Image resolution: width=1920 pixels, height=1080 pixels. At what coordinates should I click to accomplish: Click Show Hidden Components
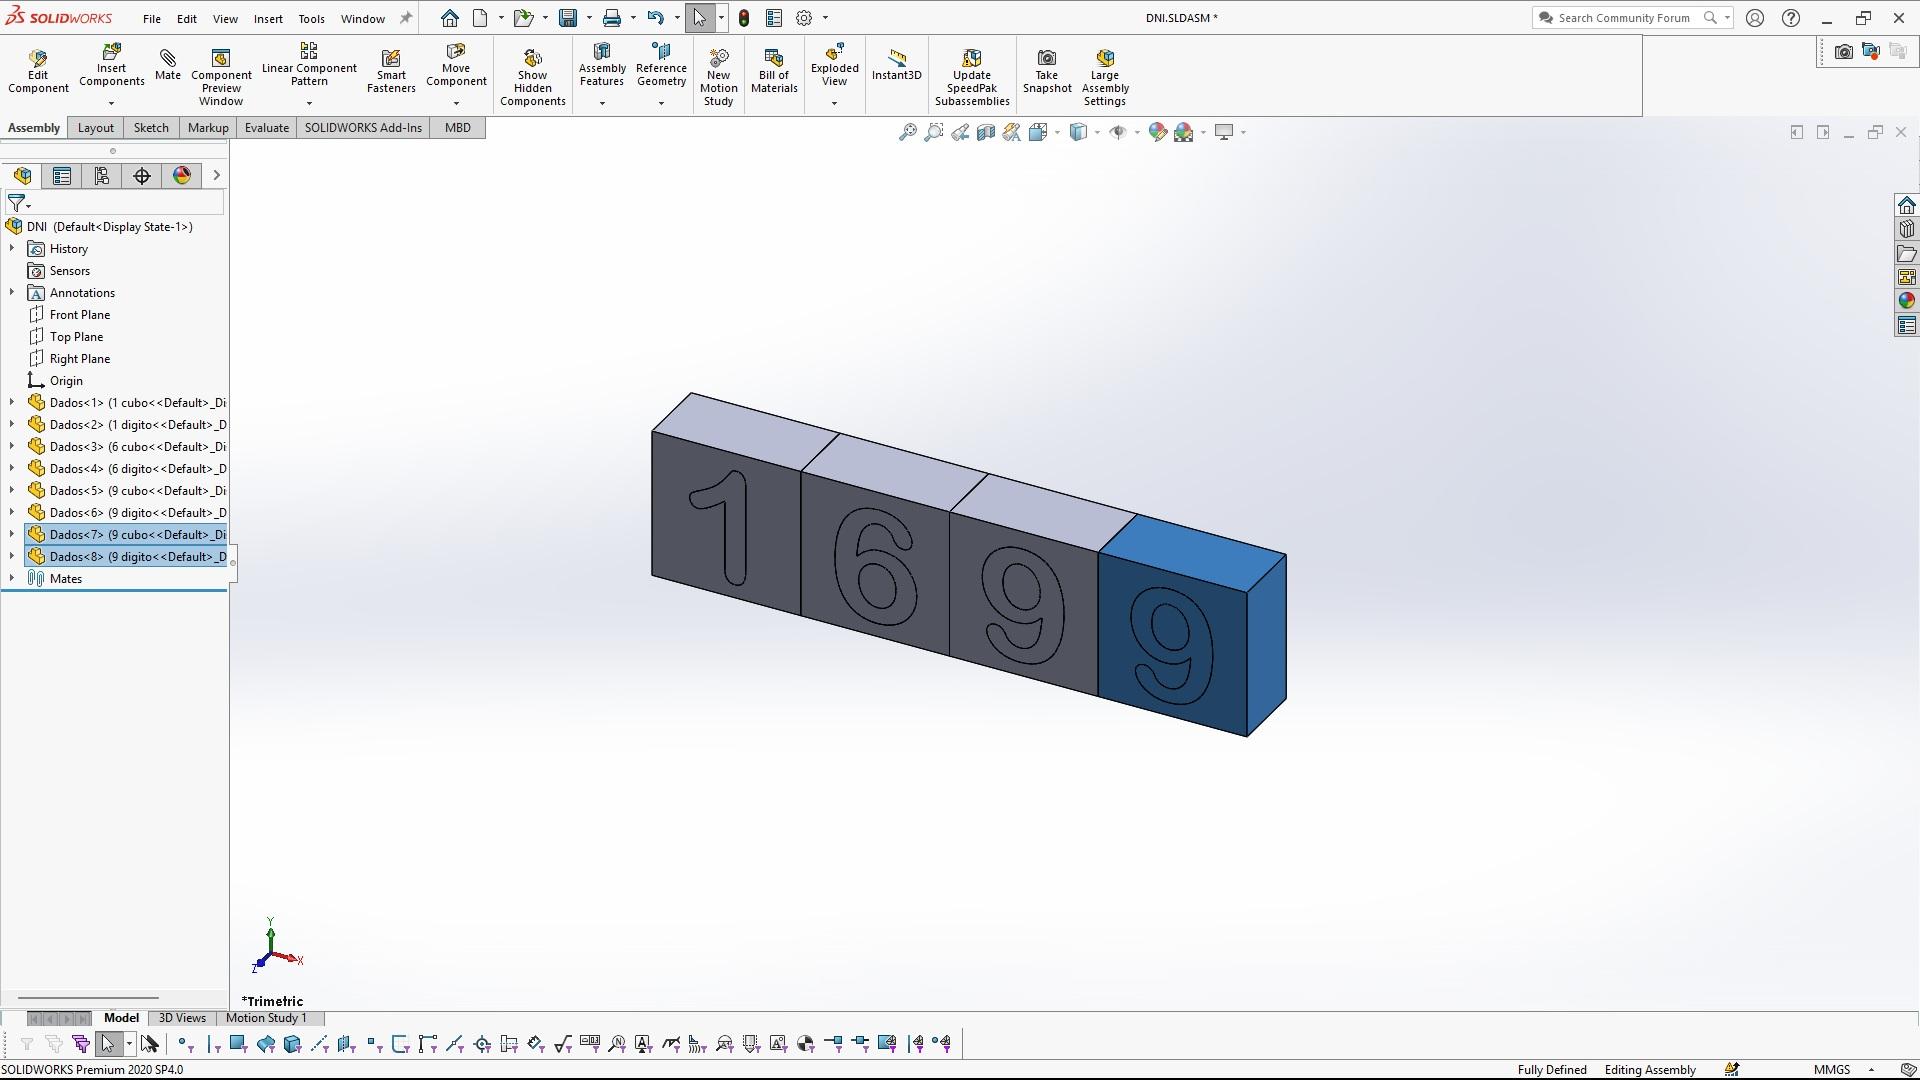533,77
